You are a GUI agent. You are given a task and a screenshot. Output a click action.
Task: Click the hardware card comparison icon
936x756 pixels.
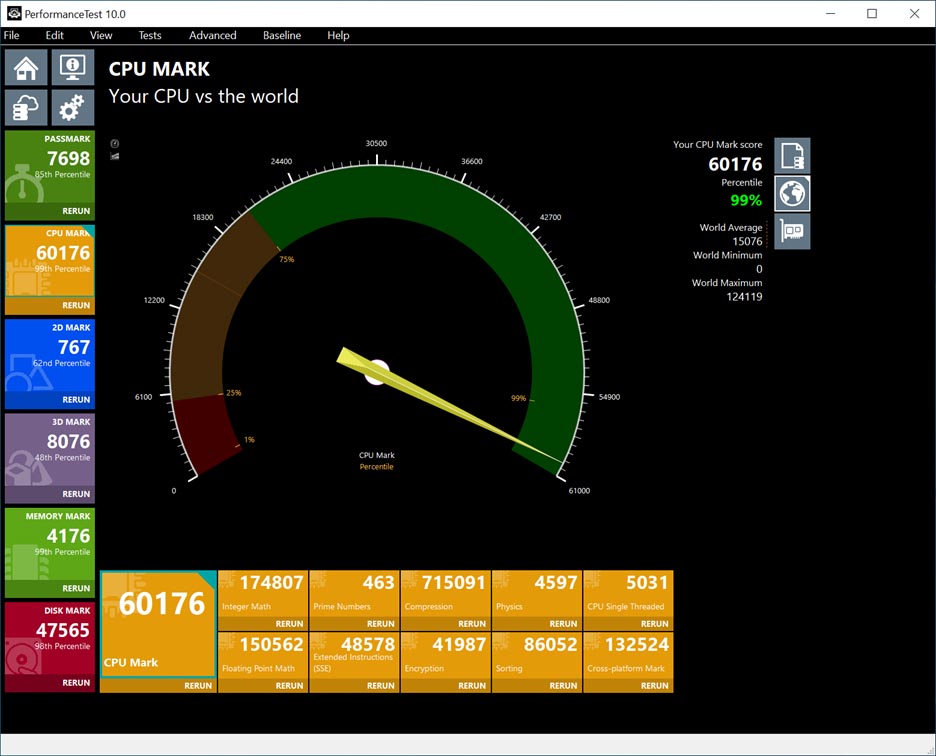pyautogui.click(x=792, y=231)
